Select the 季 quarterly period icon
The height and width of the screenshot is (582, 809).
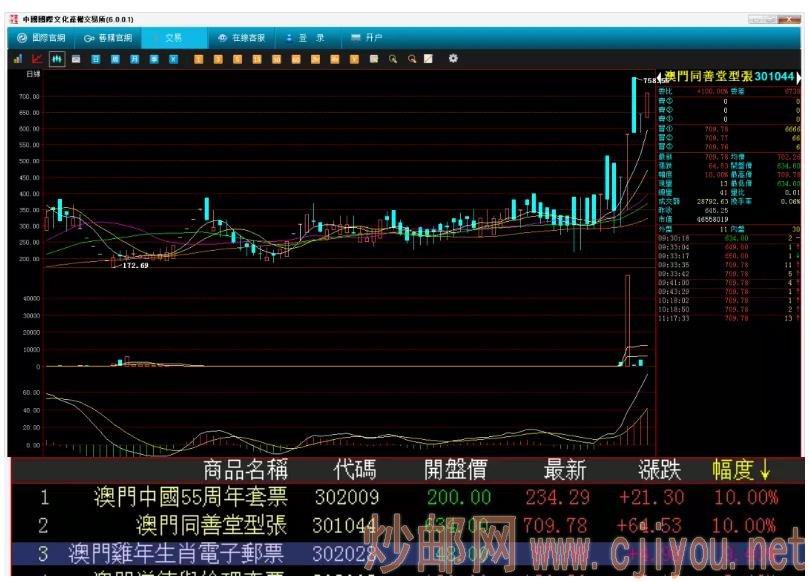154,59
